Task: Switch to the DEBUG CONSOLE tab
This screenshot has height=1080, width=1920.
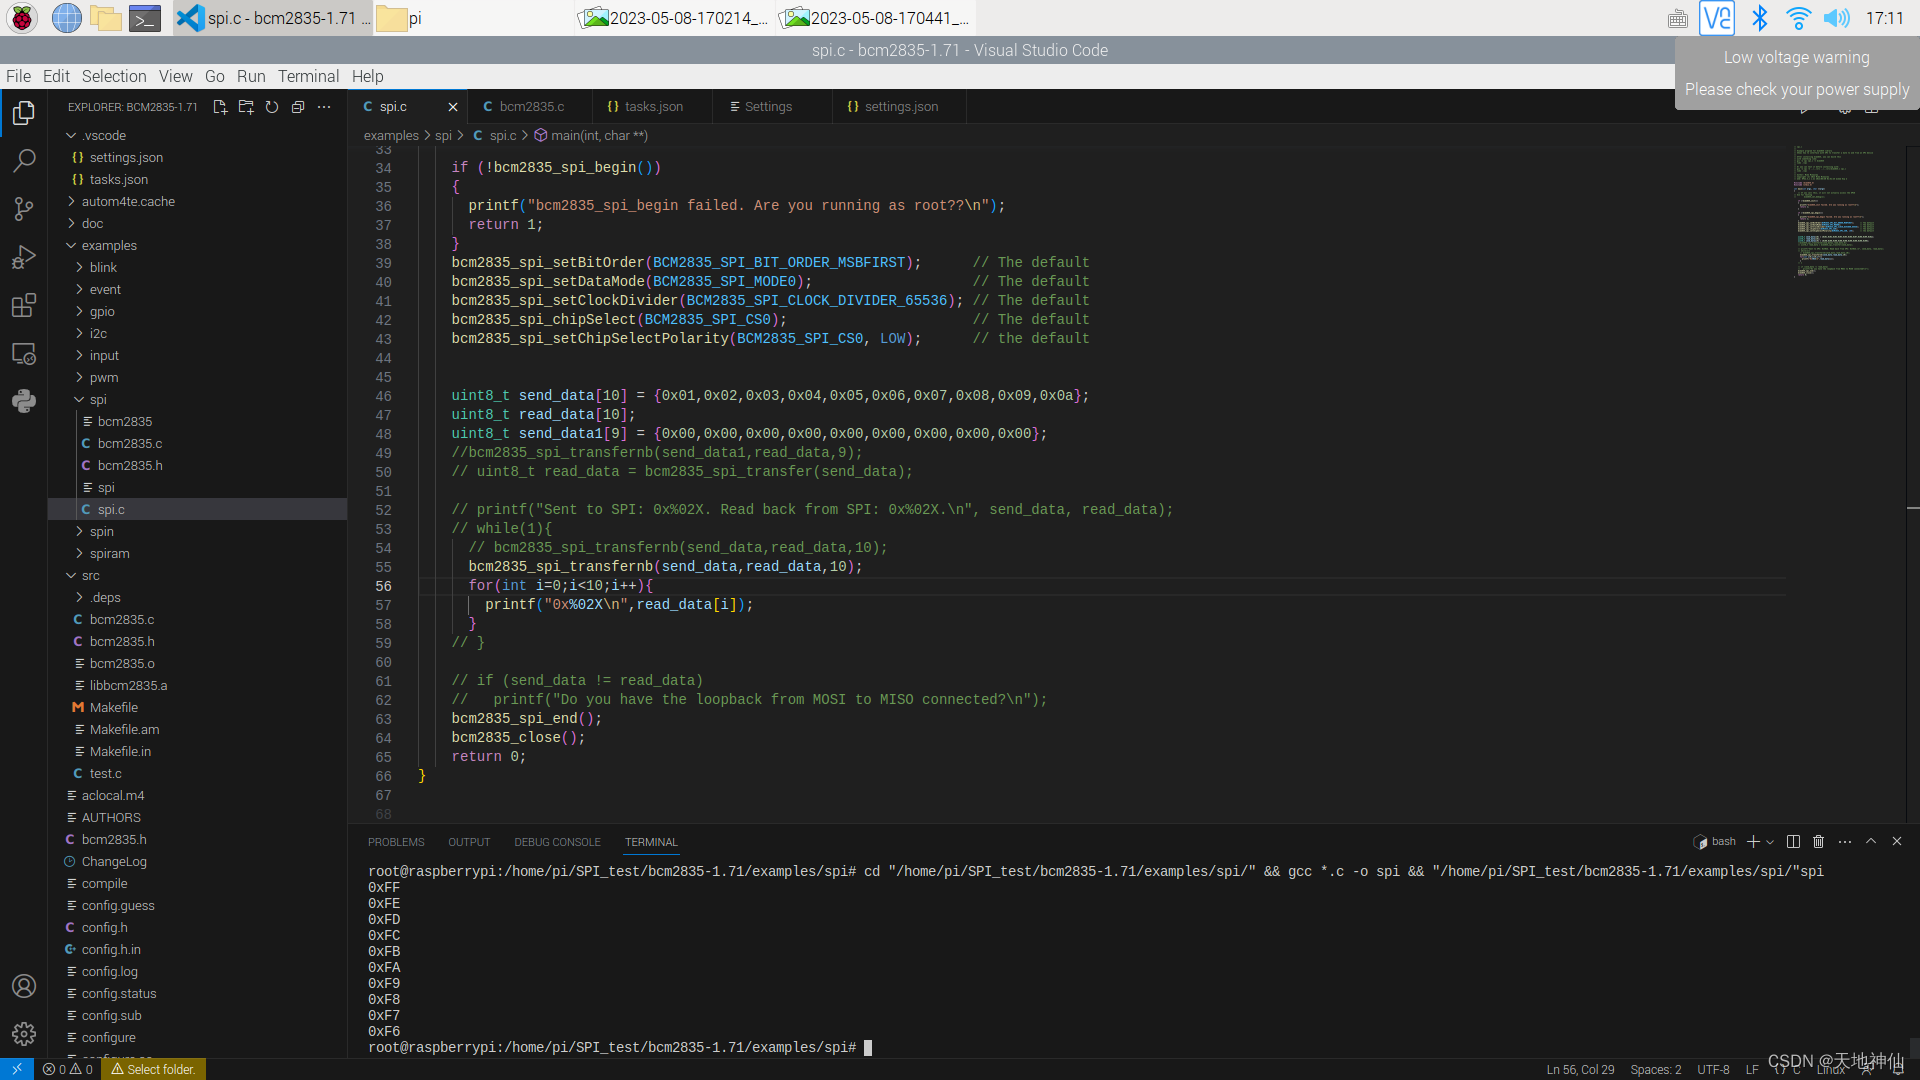Action: [555, 841]
